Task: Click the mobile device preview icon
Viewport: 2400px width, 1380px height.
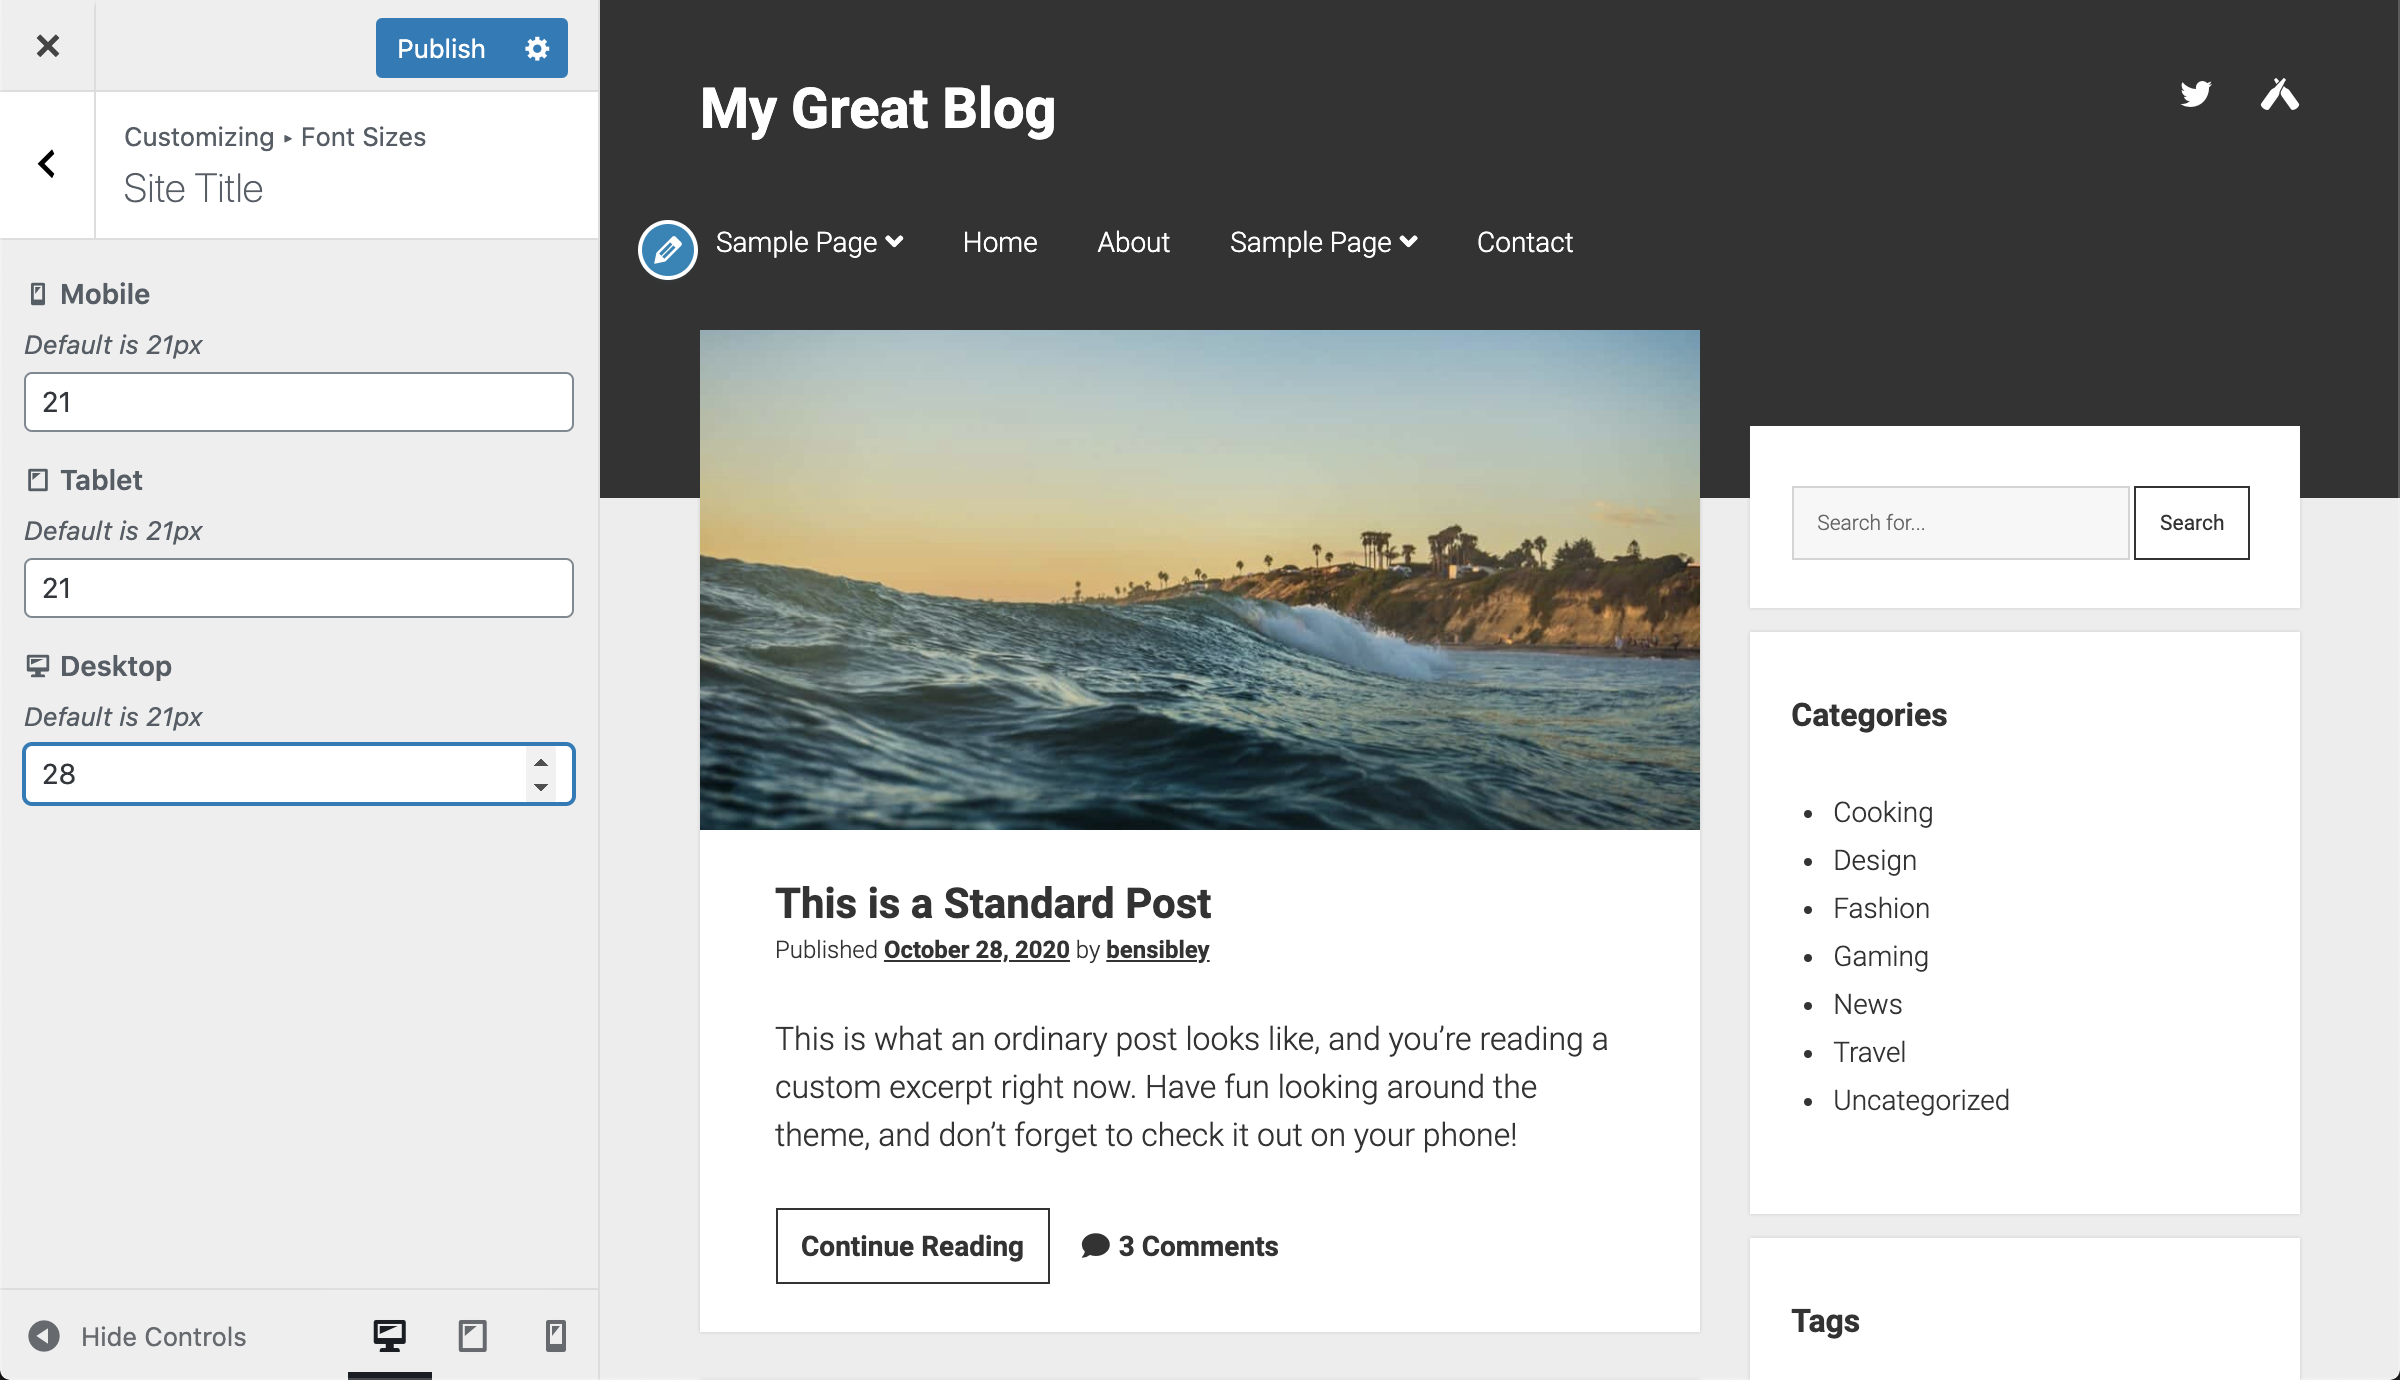Action: [x=554, y=1337]
